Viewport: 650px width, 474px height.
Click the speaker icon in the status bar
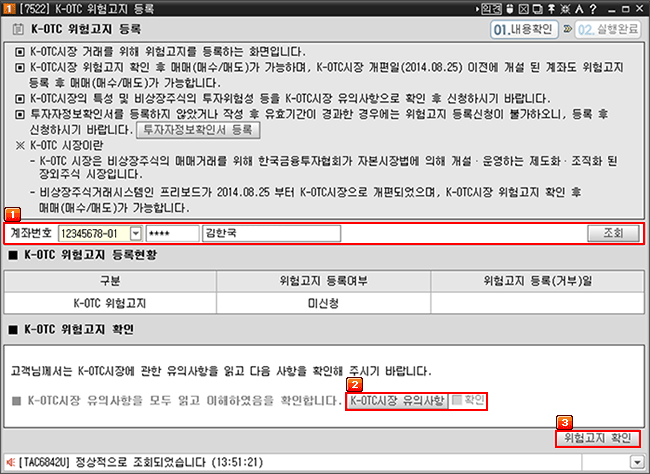click(x=10, y=462)
